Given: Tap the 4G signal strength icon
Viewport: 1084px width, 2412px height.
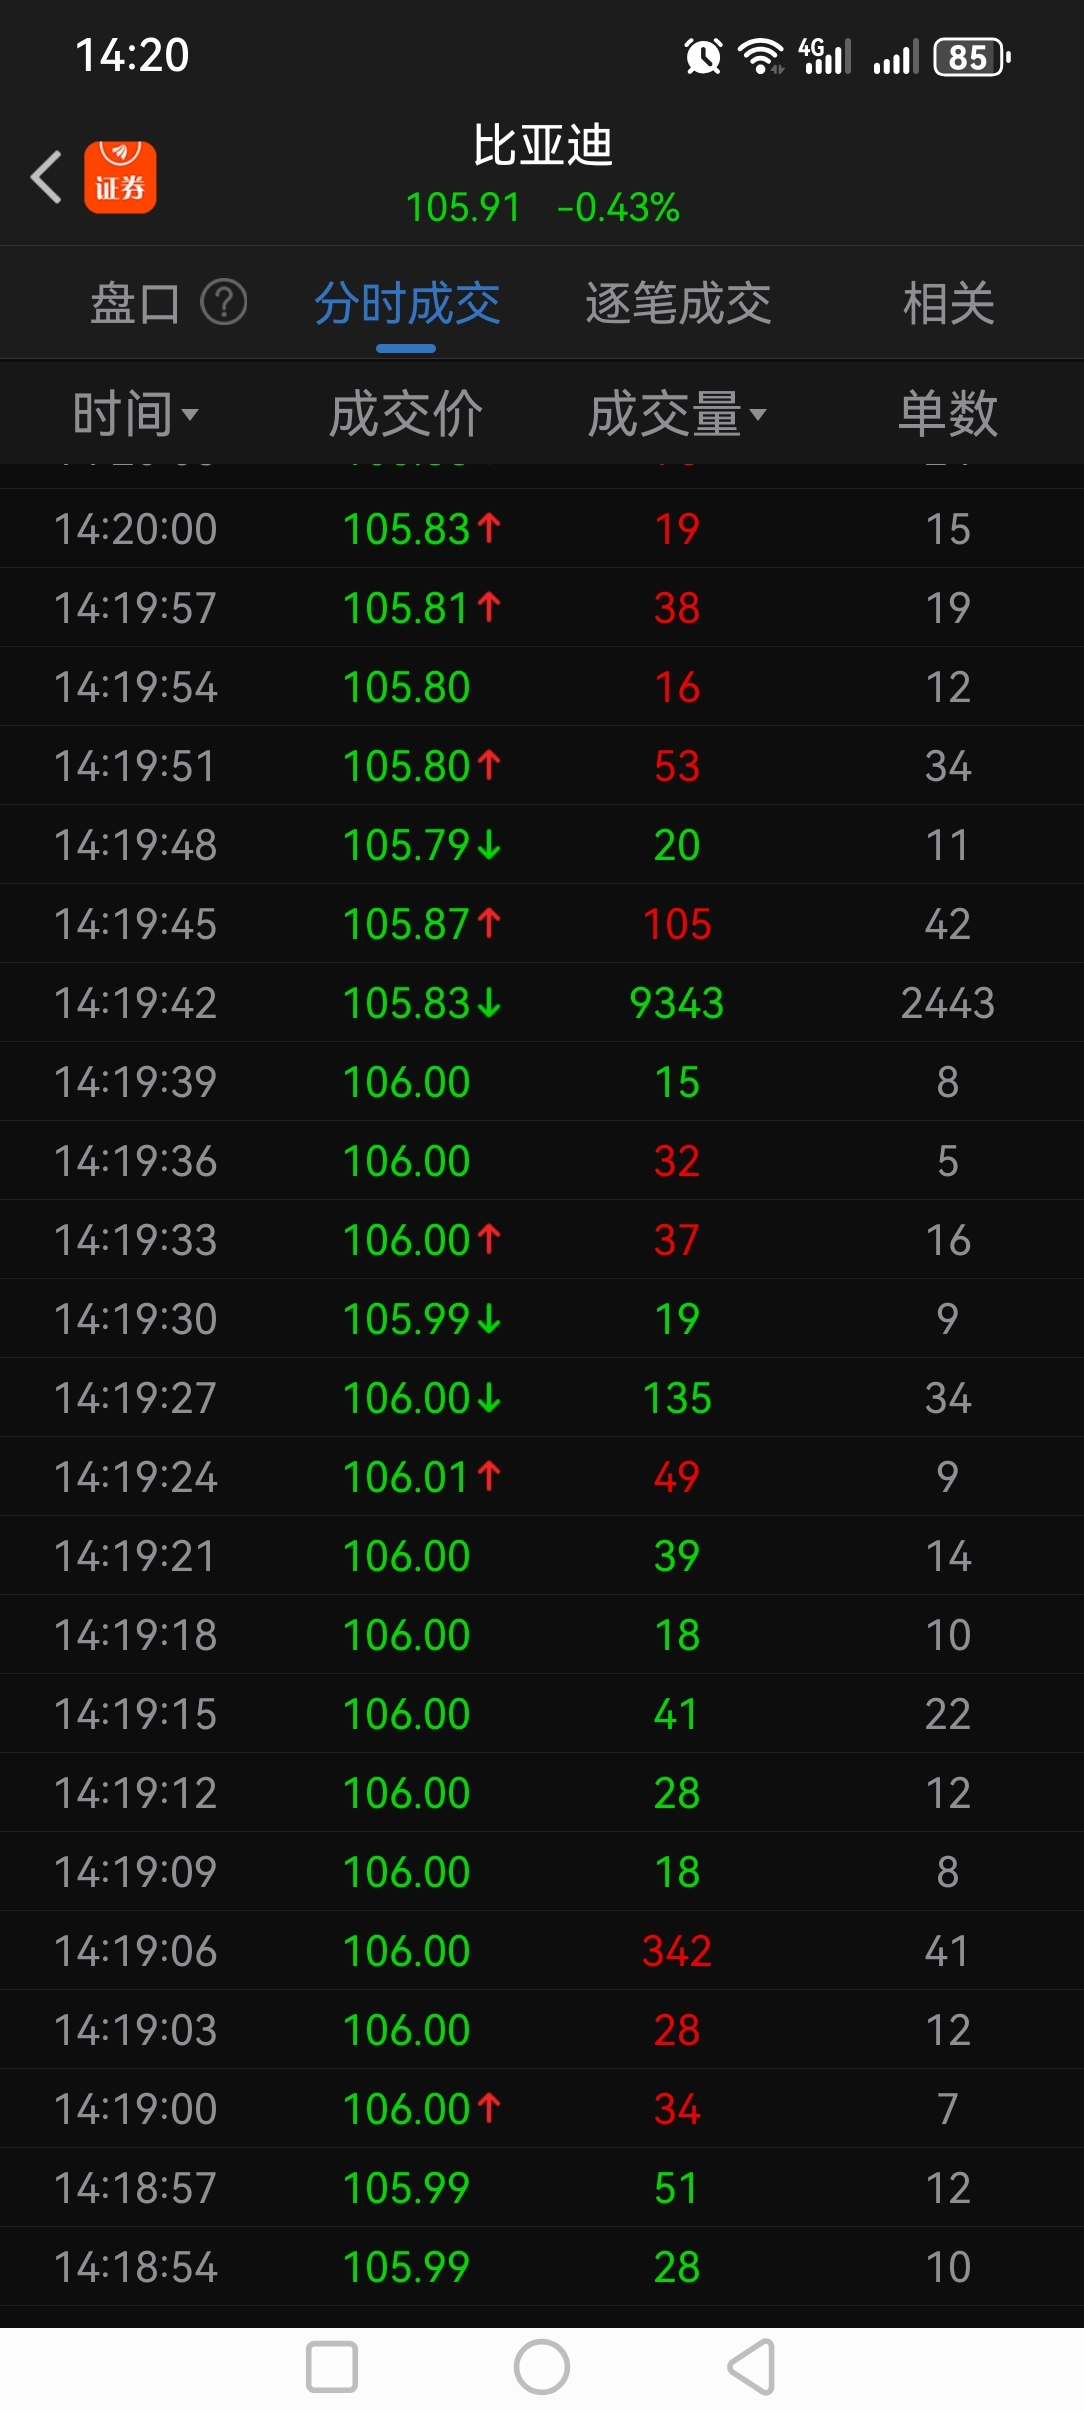Looking at the screenshot, I should point(825,56).
